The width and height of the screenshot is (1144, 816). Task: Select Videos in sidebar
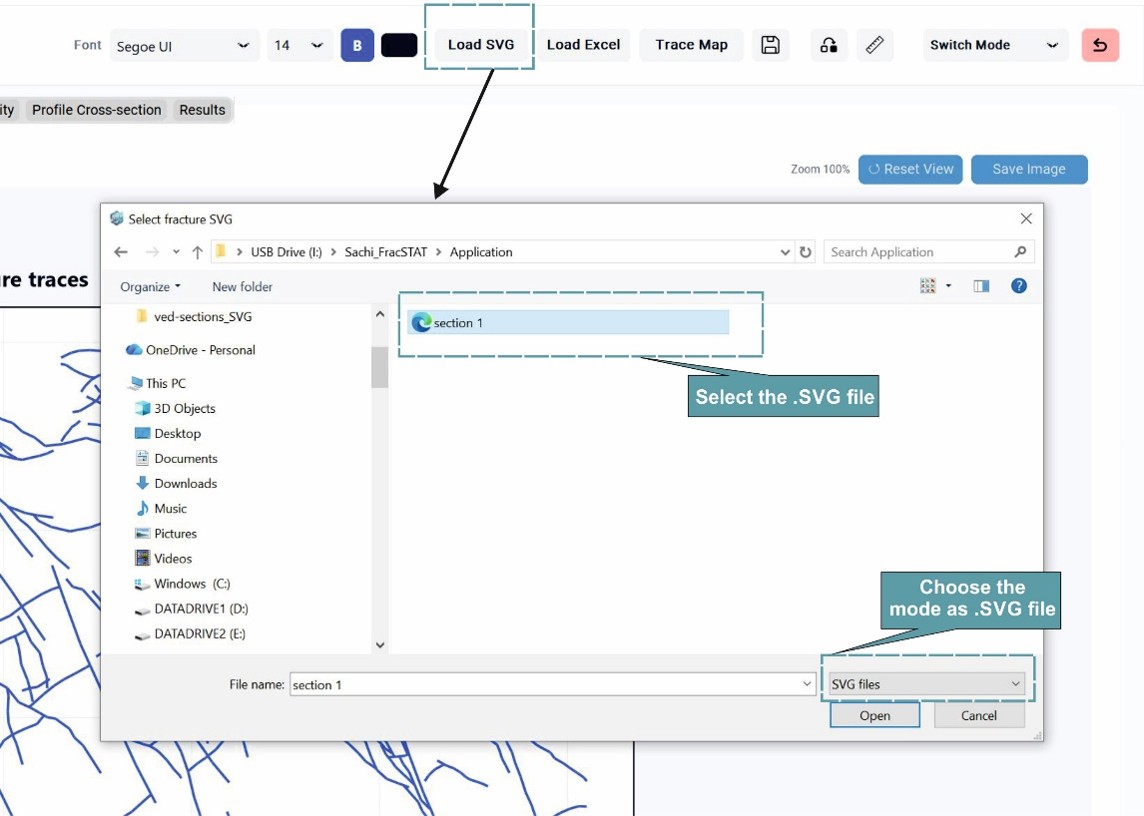tap(163, 558)
